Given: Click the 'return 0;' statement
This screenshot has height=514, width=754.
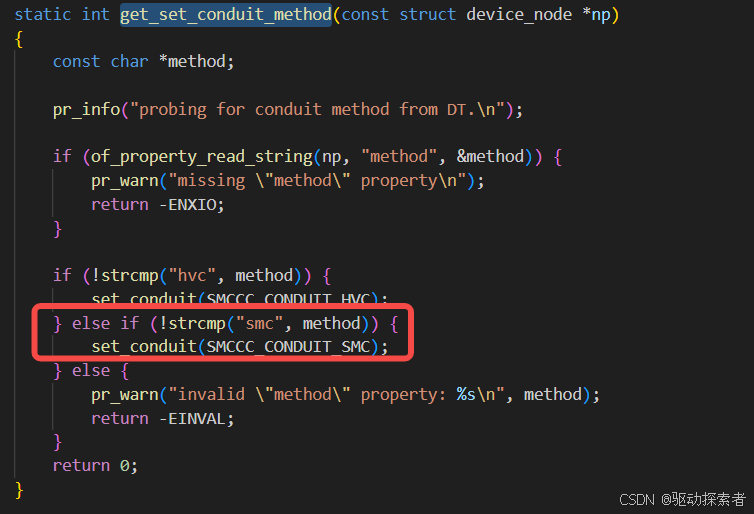Looking at the screenshot, I should [x=95, y=465].
